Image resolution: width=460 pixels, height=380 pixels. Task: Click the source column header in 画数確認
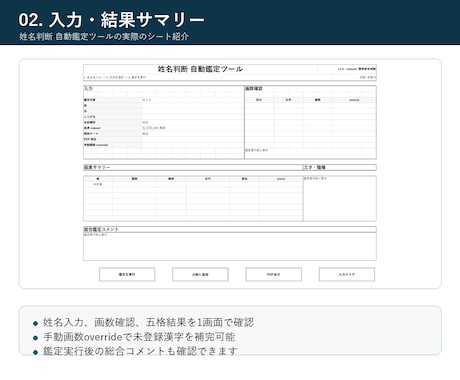354,100
